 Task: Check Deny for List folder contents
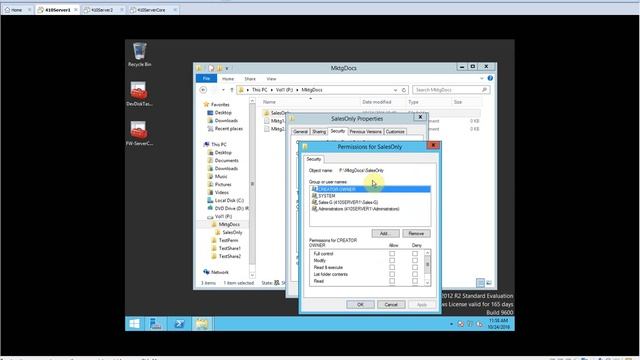tap(415, 274)
